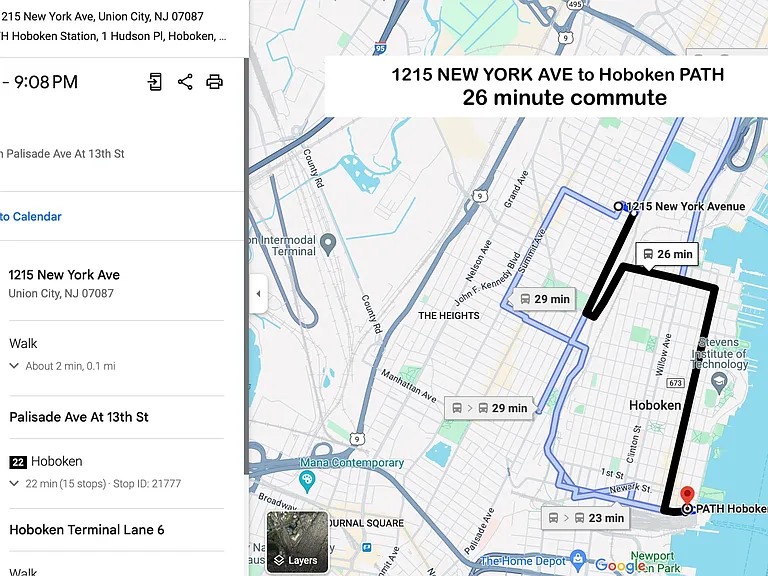Click the Intermodal Terminal map pin

(x=328, y=244)
